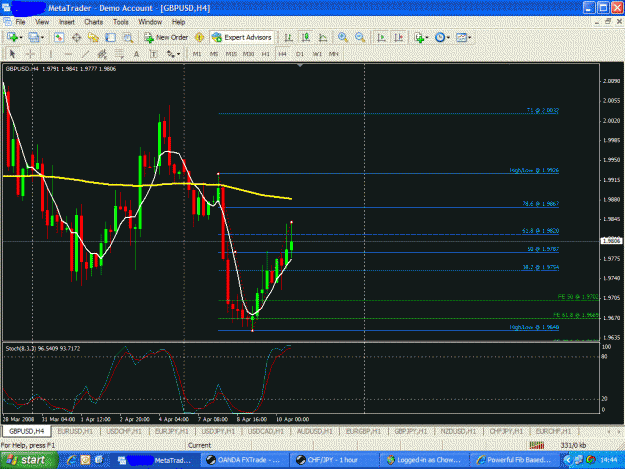Switch to GBPJPY,H1 chart tab
The width and height of the screenshot is (625, 469).
[411, 431]
